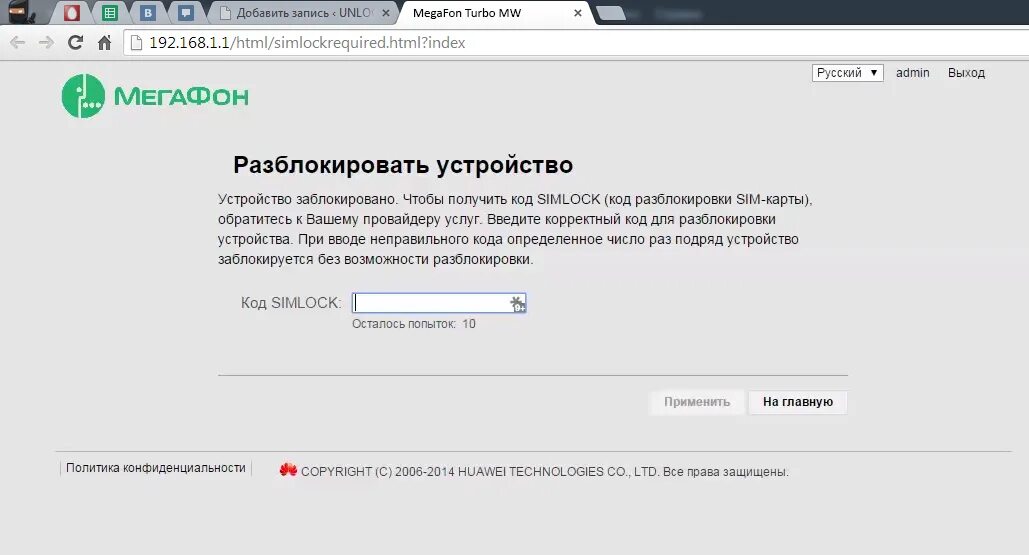Click the page icon in address bar
Screen dimensions: 1029x555
[x=136, y=43]
